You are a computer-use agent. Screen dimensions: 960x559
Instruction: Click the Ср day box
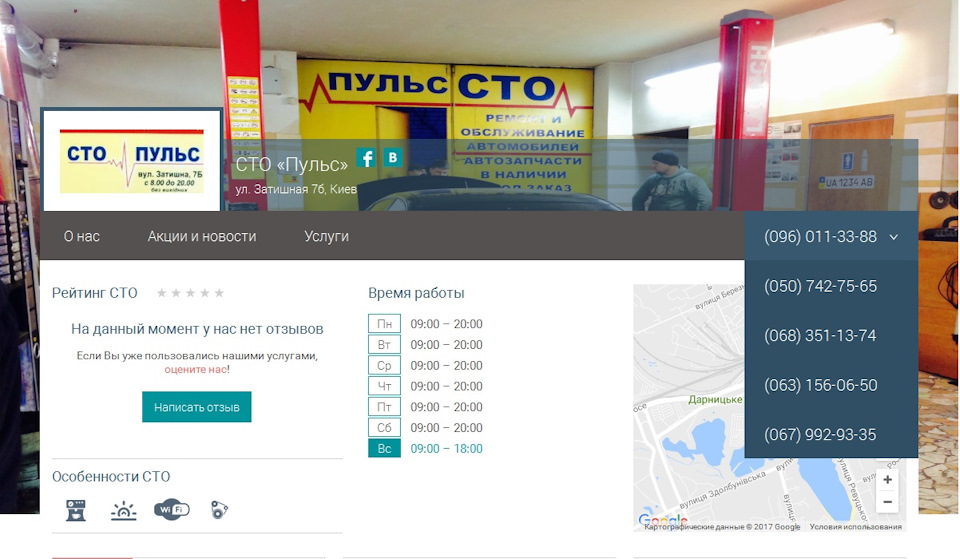384,366
